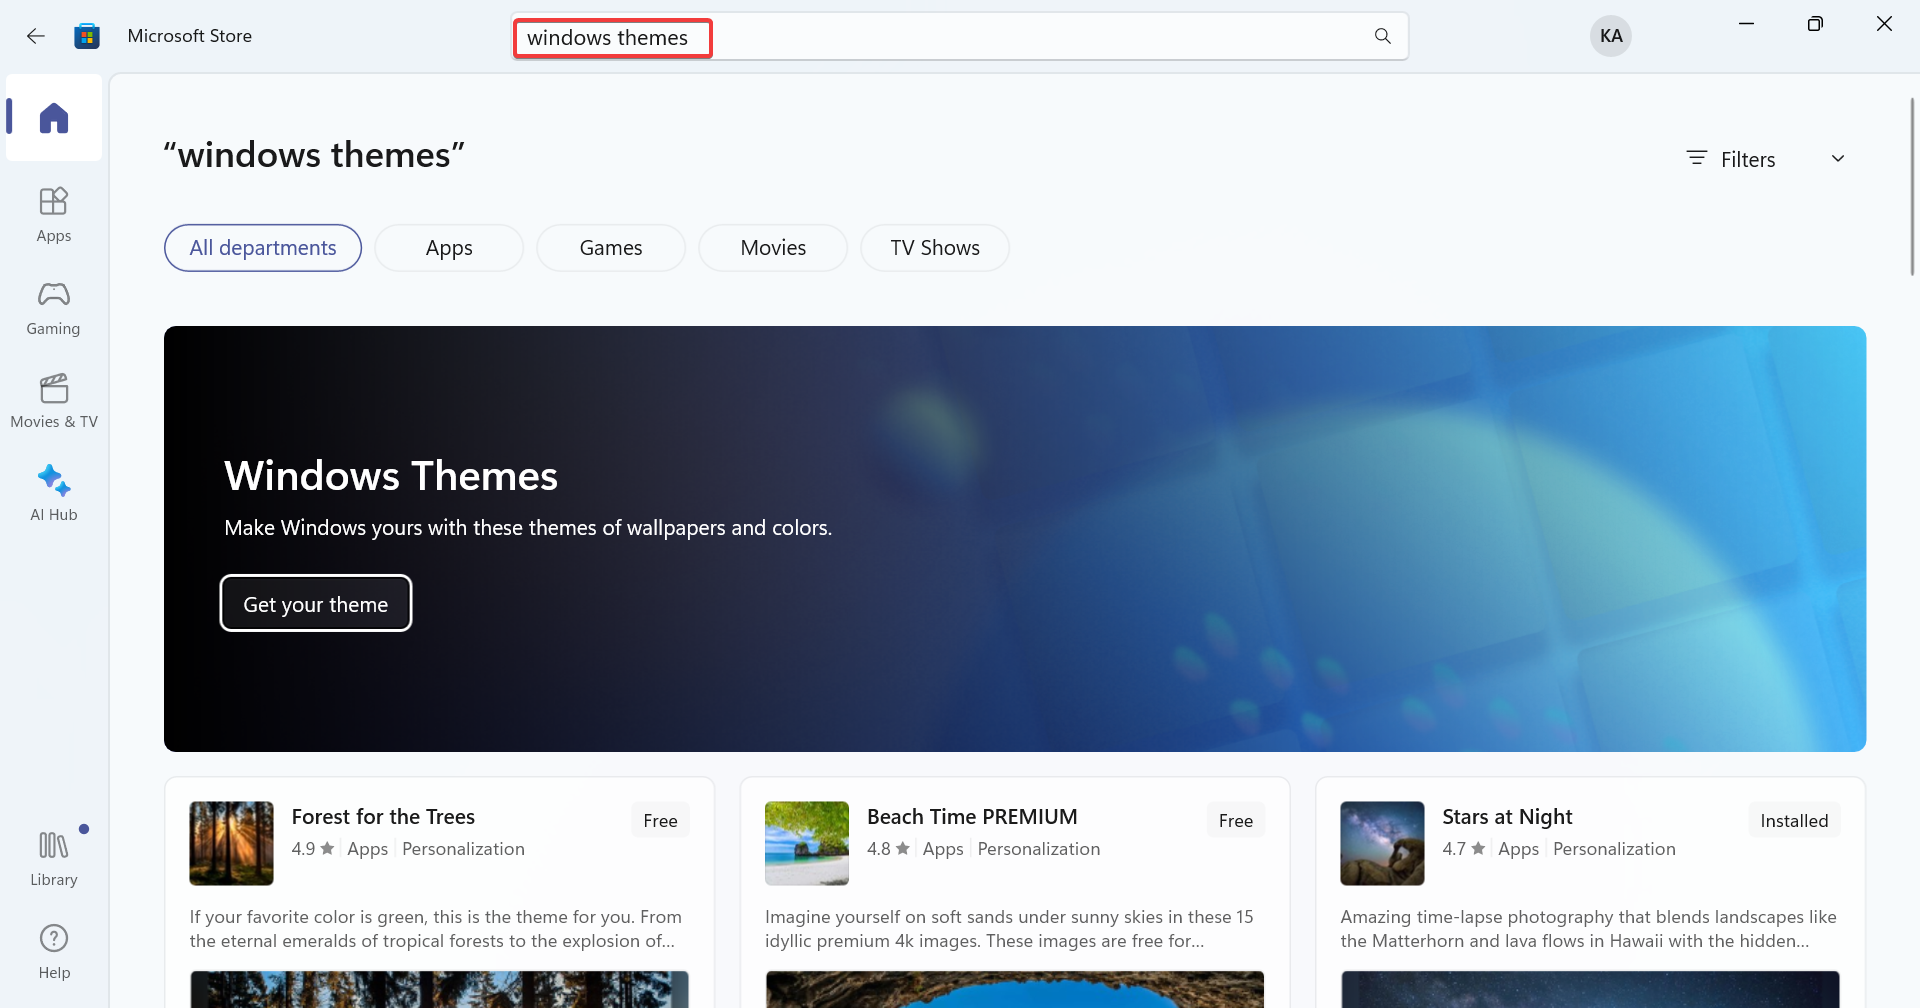This screenshot has width=1920, height=1008.
Task: Click the Filters label
Action: click(1748, 160)
